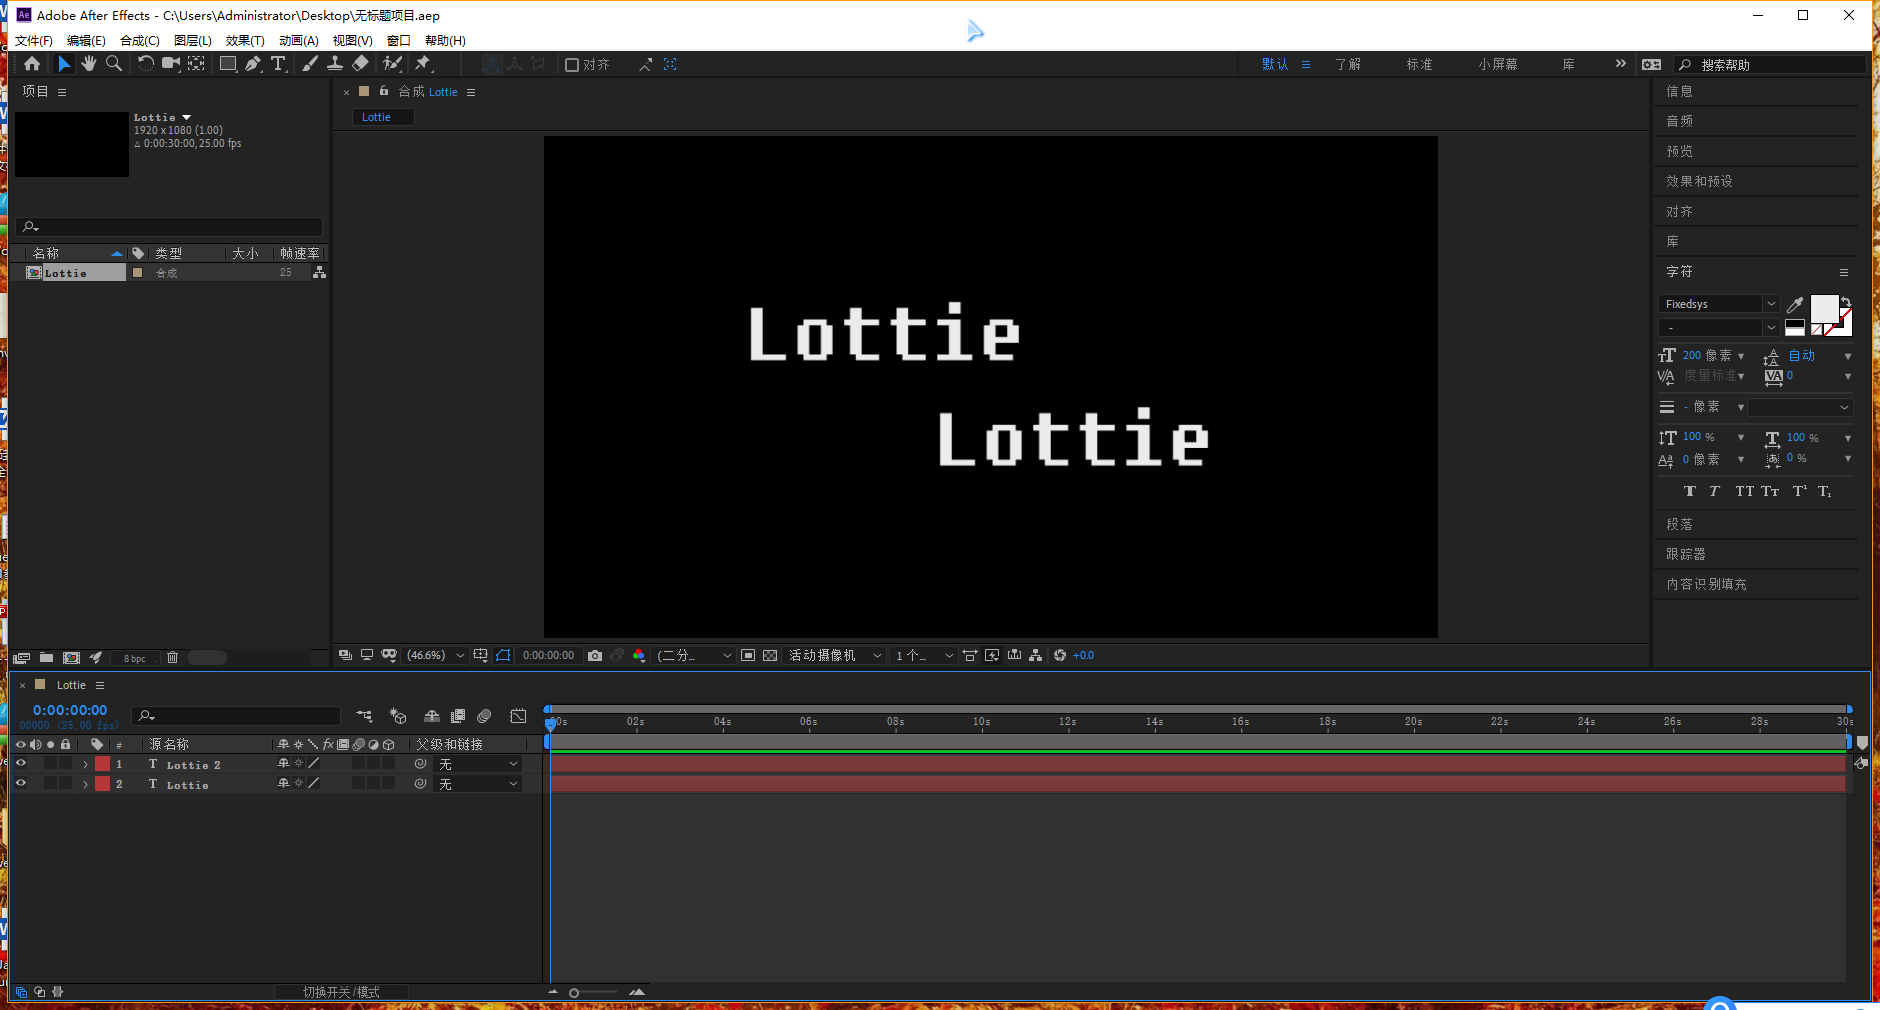The image size is (1880, 1010).
Task: Toggle shy switch on Lottie 2 layer
Action: [283, 764]
